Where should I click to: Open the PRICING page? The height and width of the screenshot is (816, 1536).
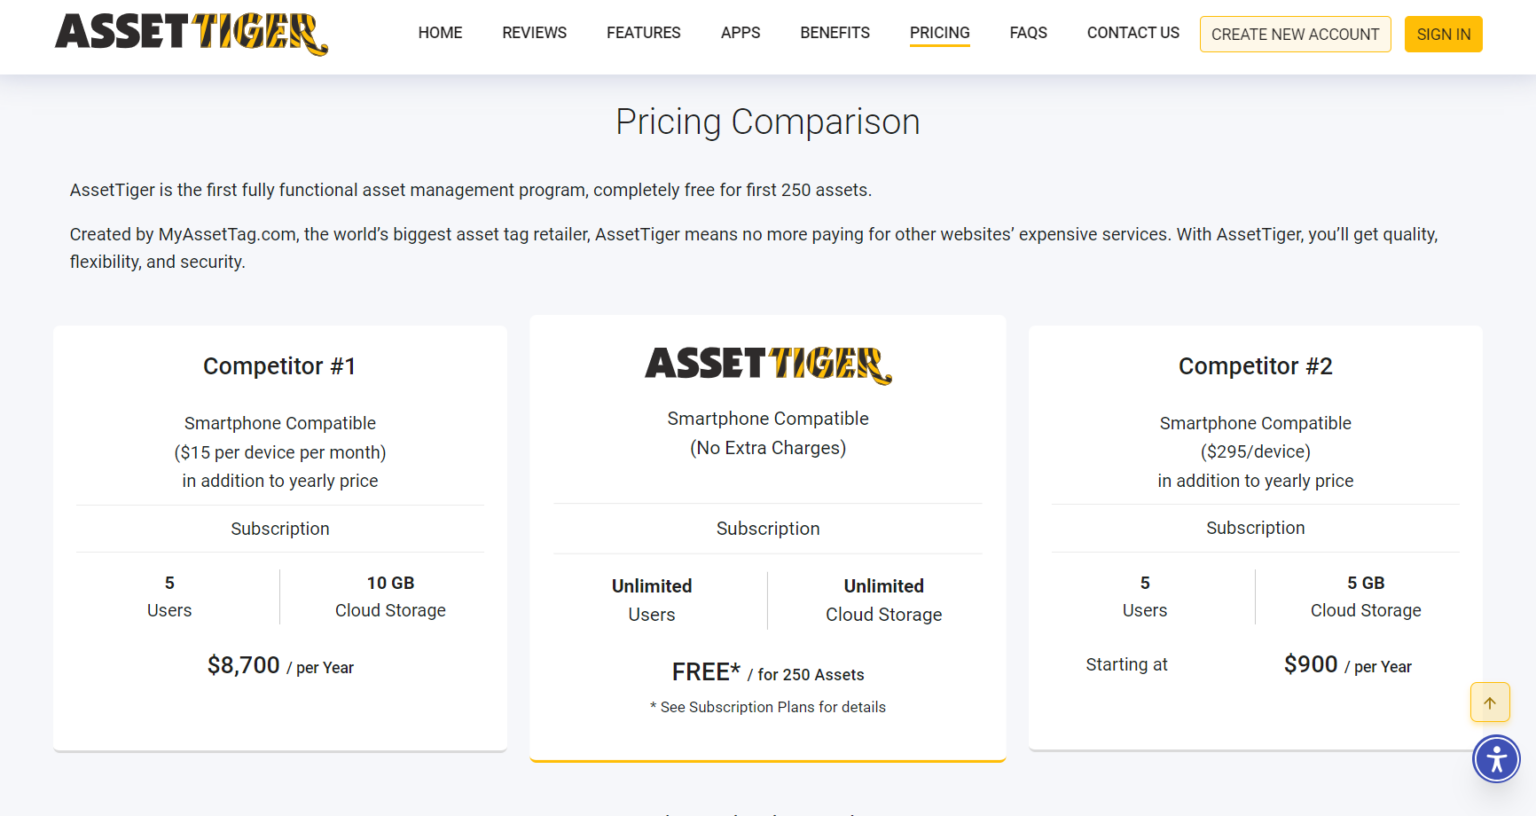[x=939, y=32]
